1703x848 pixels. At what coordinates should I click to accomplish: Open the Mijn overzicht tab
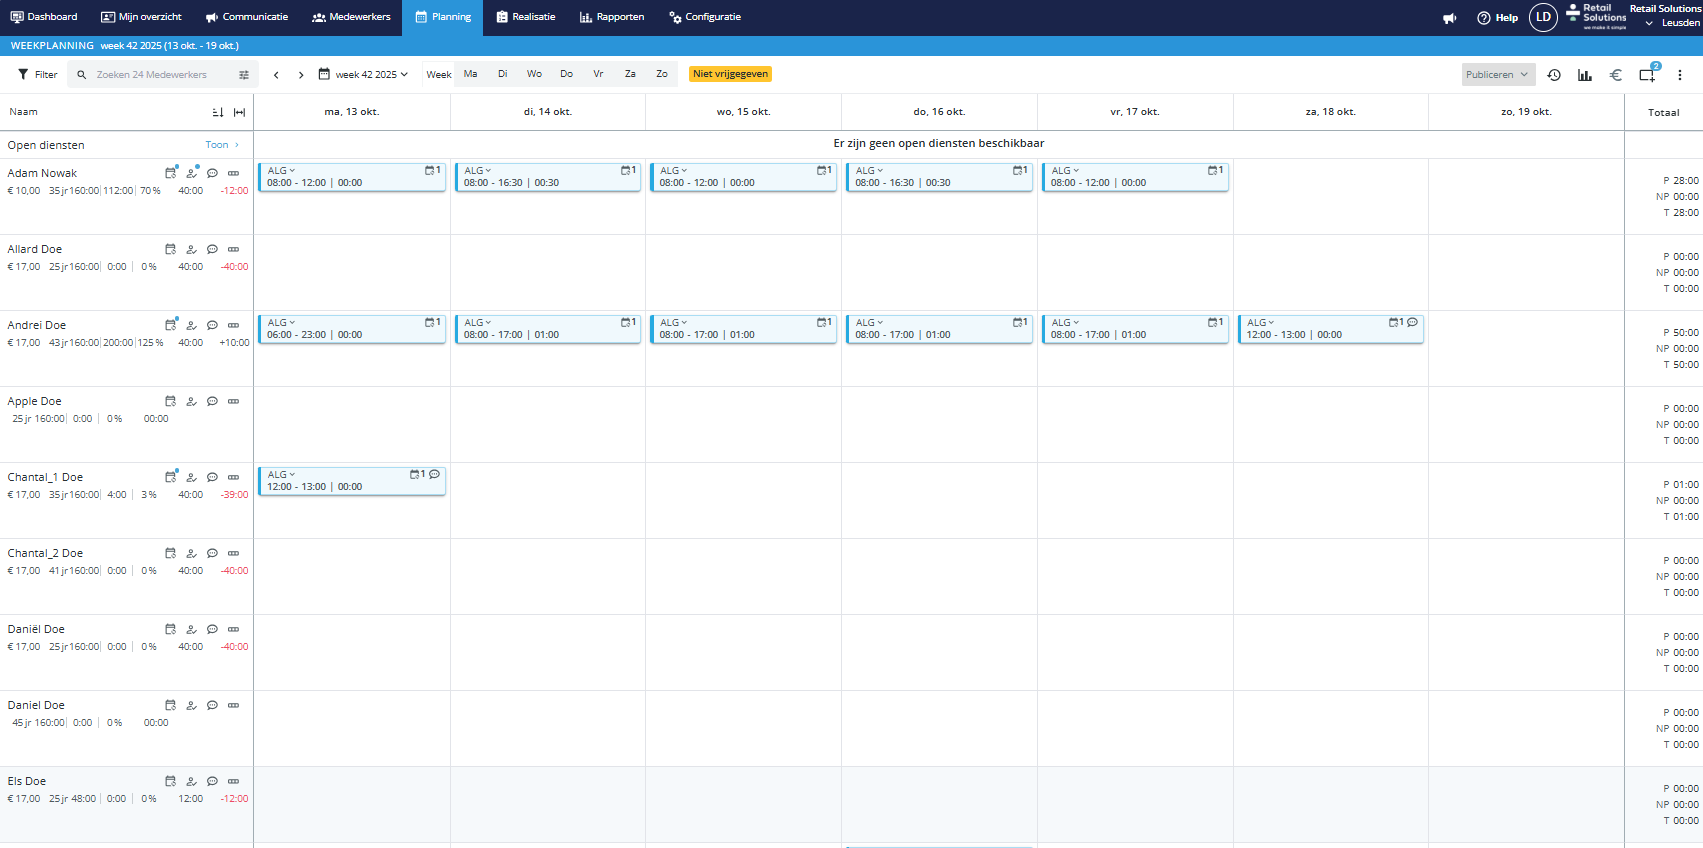pyautogui.click(x=142, y=17)
